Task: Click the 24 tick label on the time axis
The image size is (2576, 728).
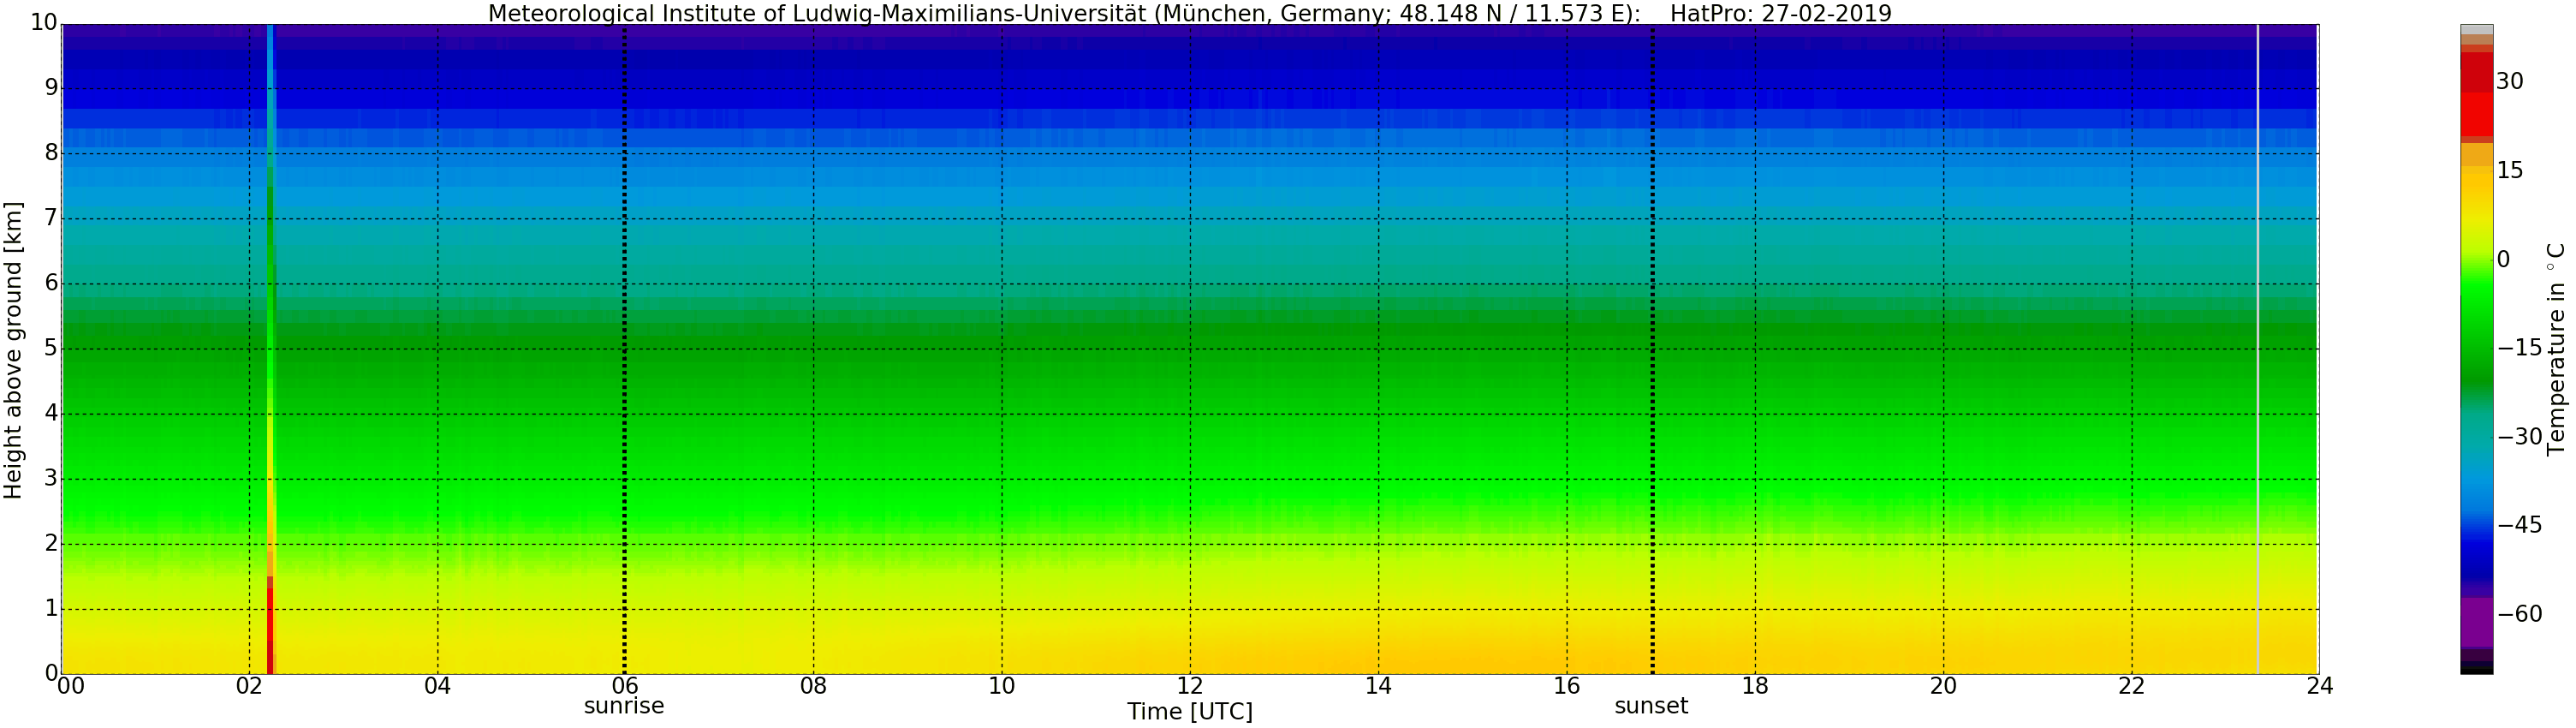Action: pos(2319,686)
